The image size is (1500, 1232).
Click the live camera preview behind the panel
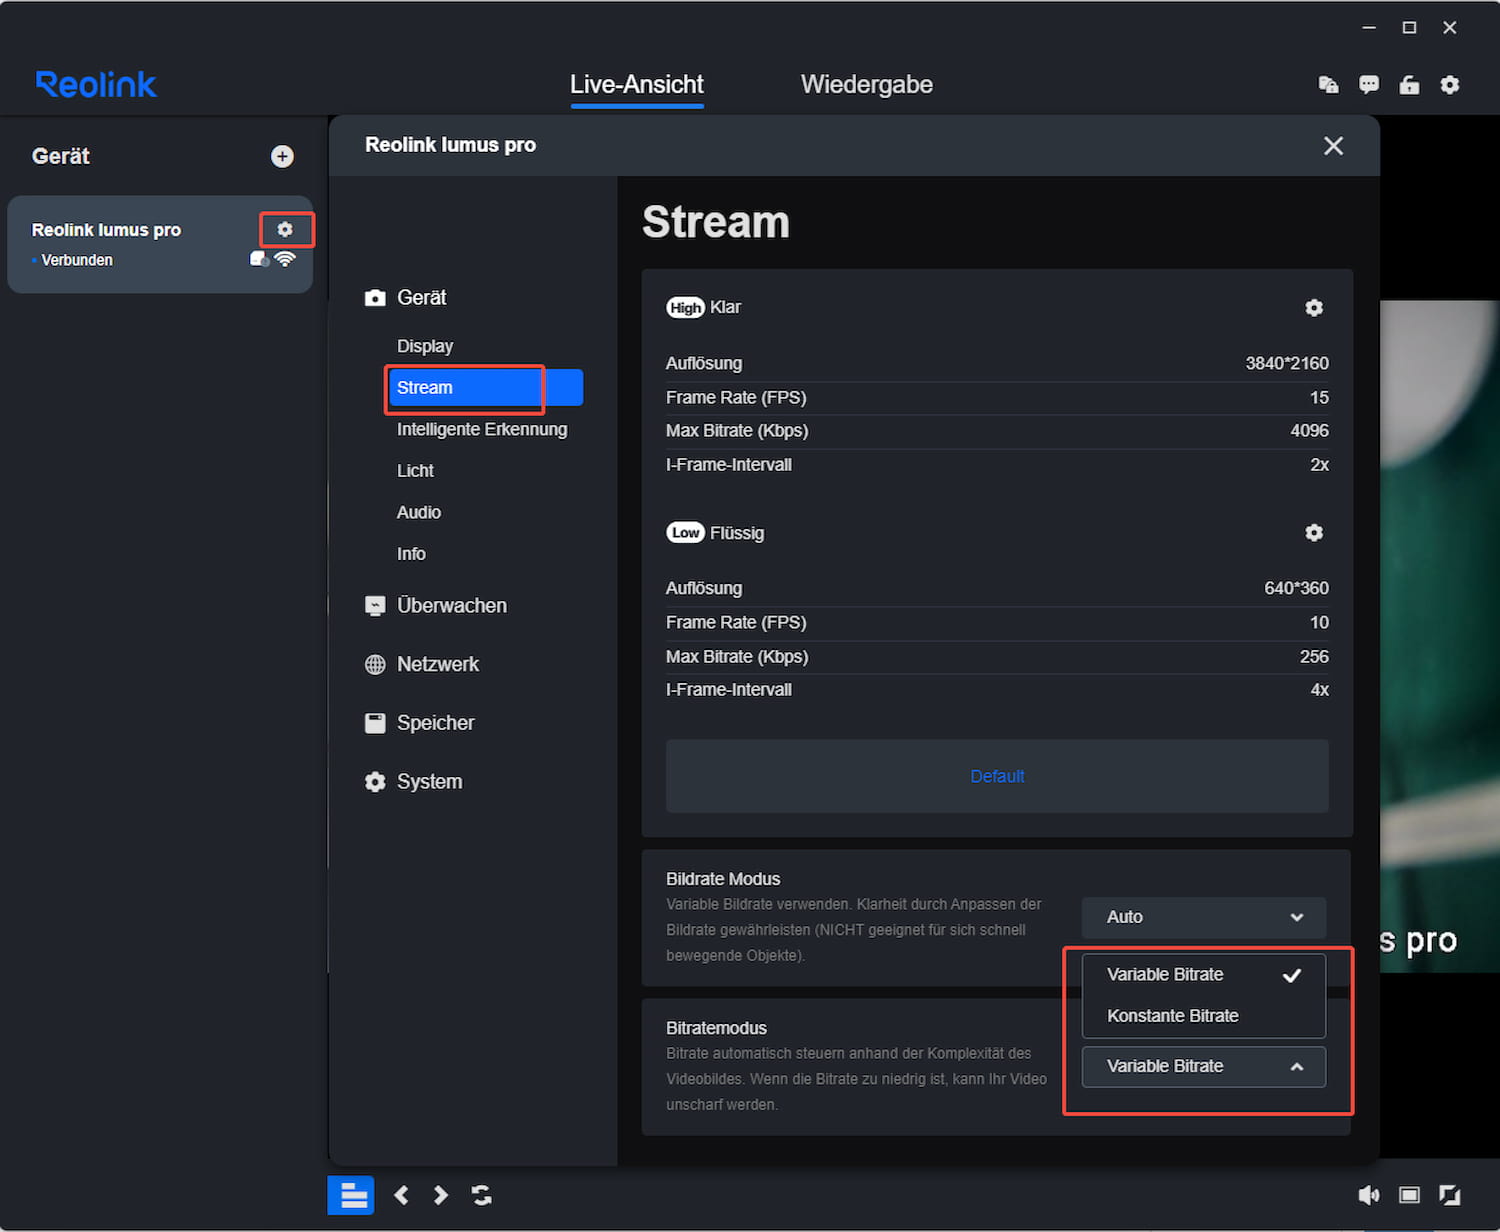(x=1440, y=636)
